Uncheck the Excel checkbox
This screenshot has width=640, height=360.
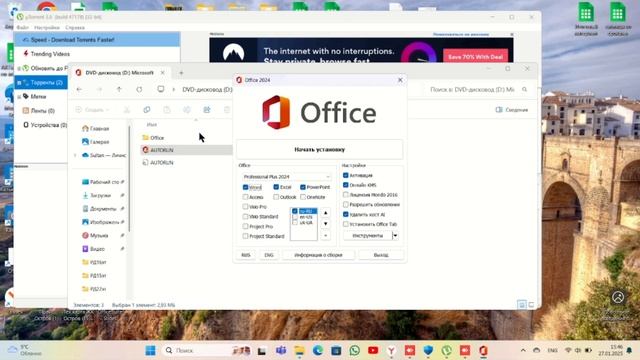(x=276, y=187)
